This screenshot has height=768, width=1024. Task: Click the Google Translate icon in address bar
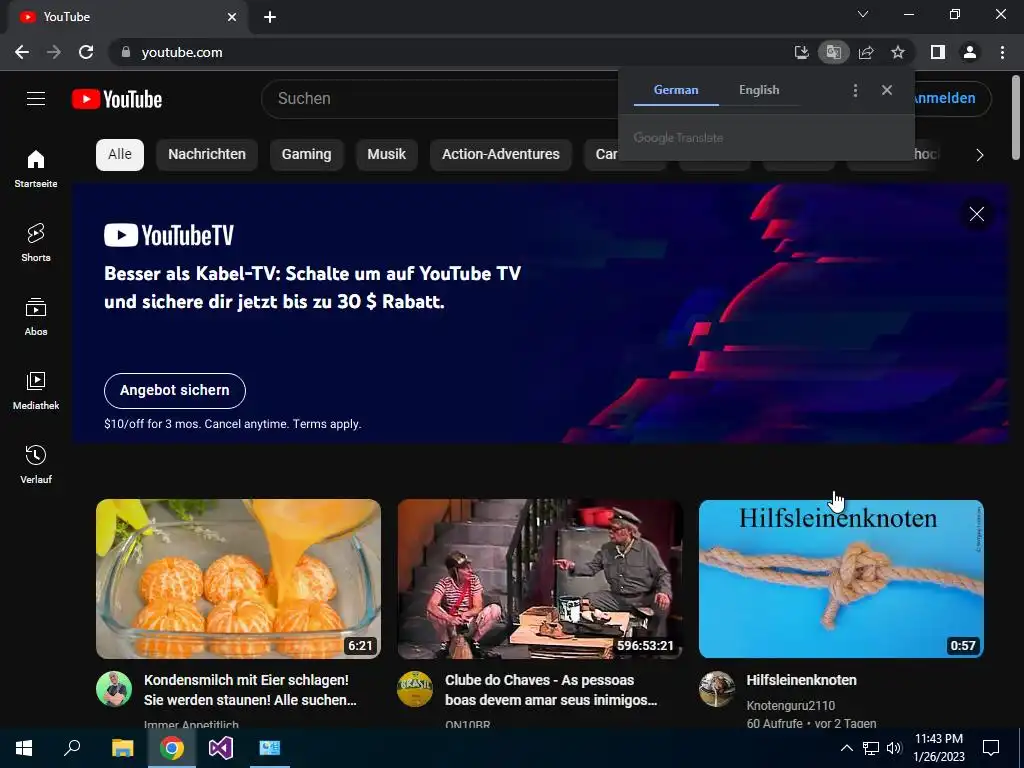pyautogui.click(x=833, y=52)
